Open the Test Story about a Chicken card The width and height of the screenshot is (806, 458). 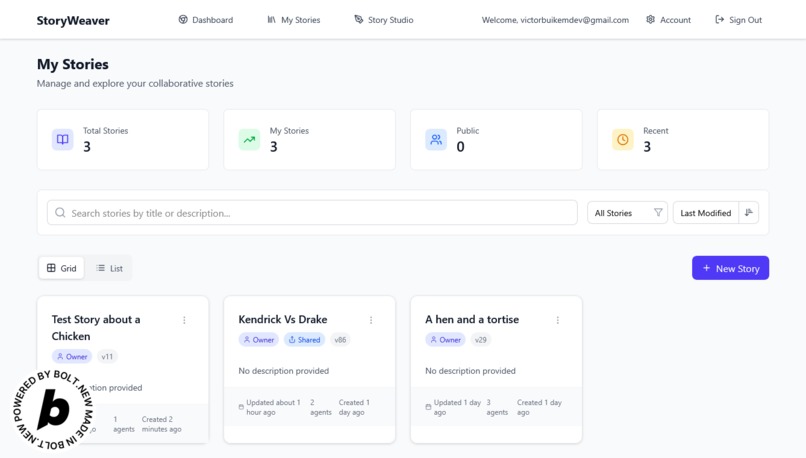[96, 327]
